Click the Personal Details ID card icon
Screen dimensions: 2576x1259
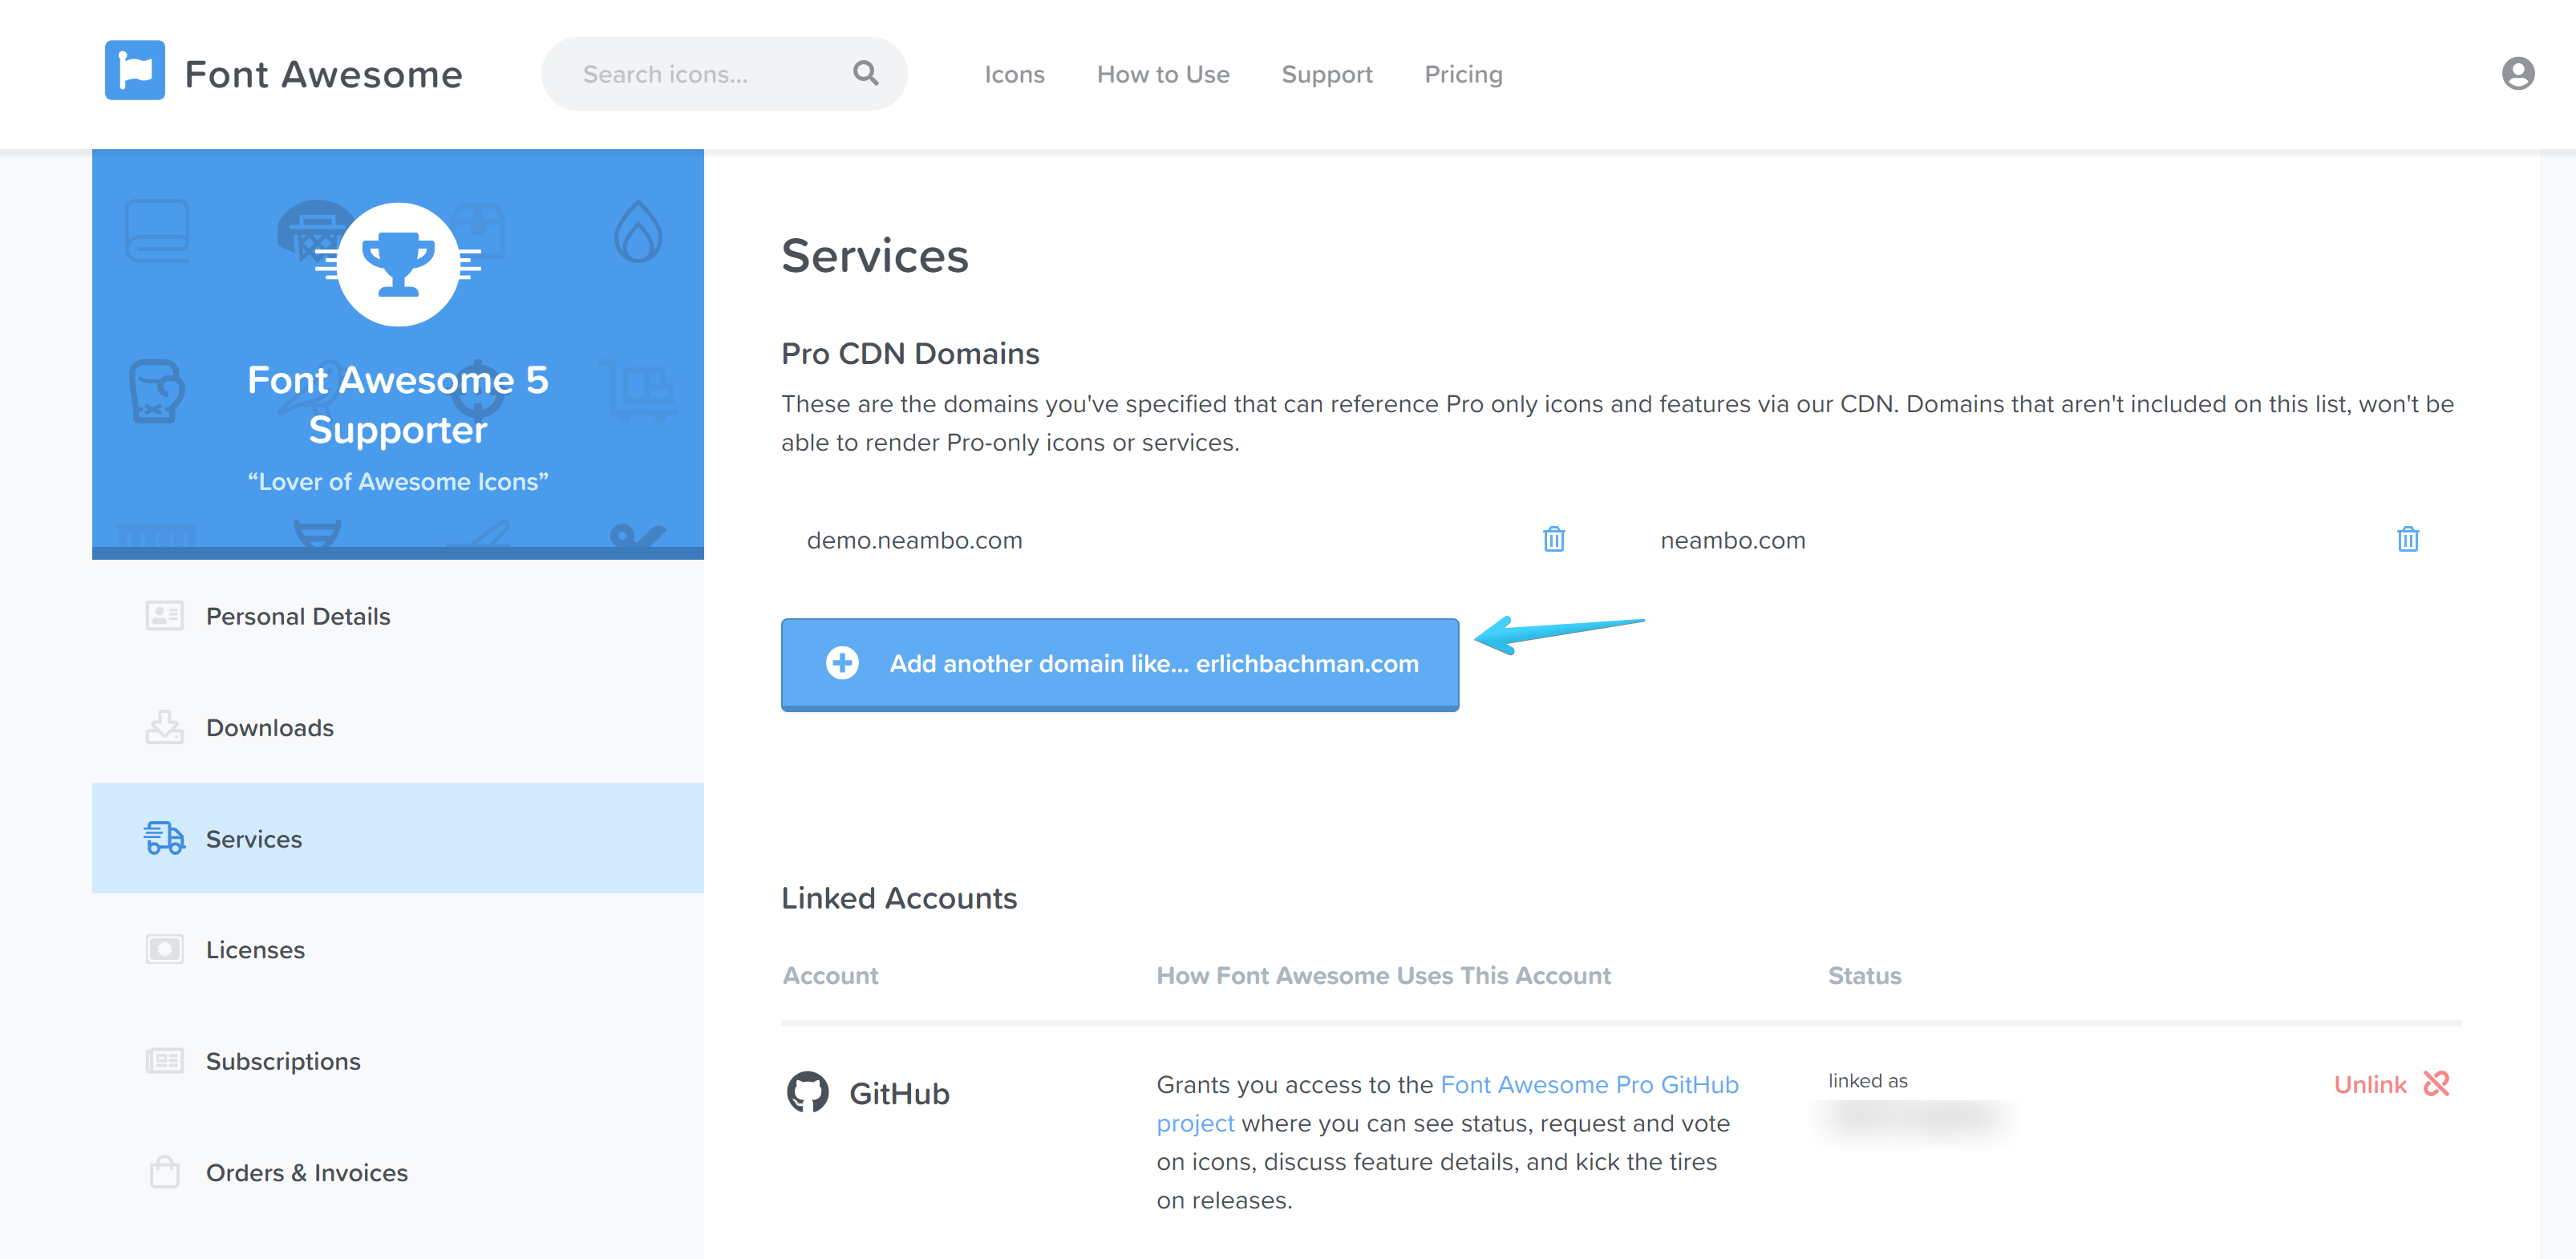[164, 615]
